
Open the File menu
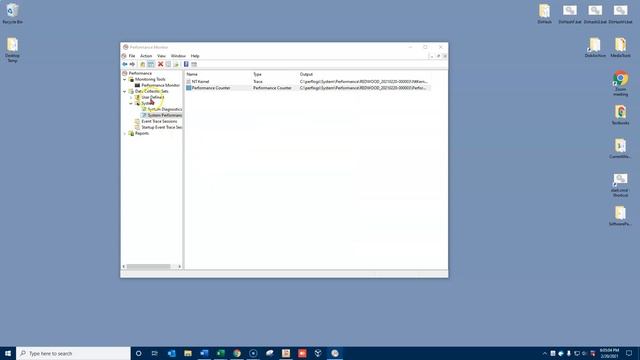tap(132, 56)
